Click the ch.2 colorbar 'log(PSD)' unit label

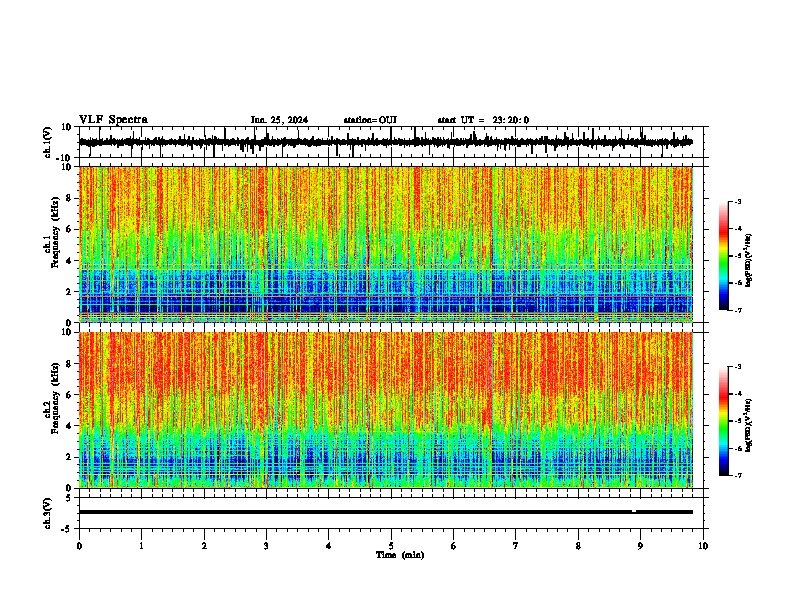[749, 425]
